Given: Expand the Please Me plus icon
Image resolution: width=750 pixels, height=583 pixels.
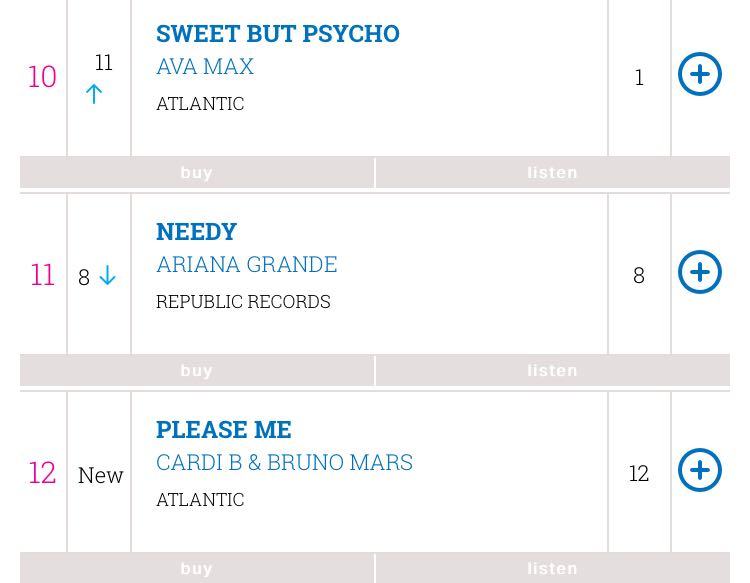Looking at the screenshot, I should pos(699,470).
